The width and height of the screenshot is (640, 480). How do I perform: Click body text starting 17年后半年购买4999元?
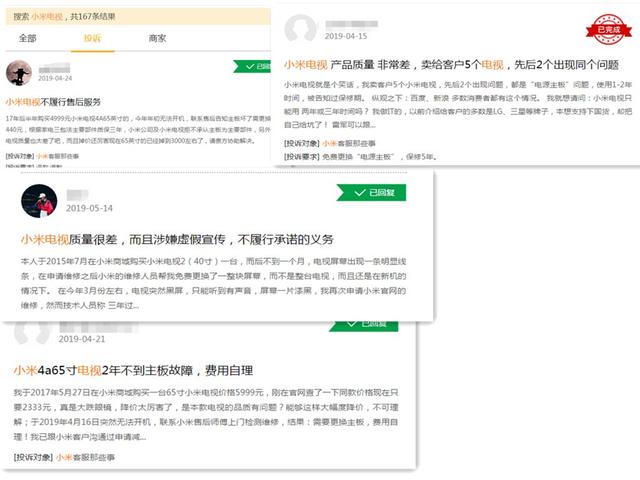(x=138, y=129)
